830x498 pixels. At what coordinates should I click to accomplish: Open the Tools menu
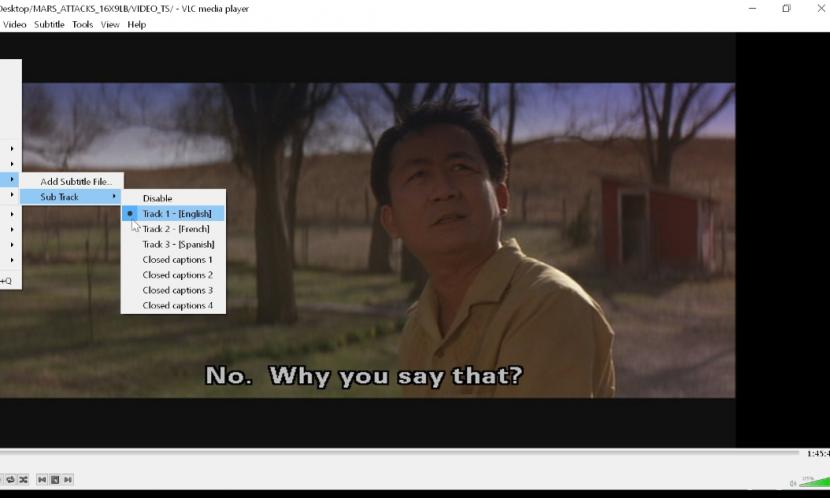click(83, 24)
